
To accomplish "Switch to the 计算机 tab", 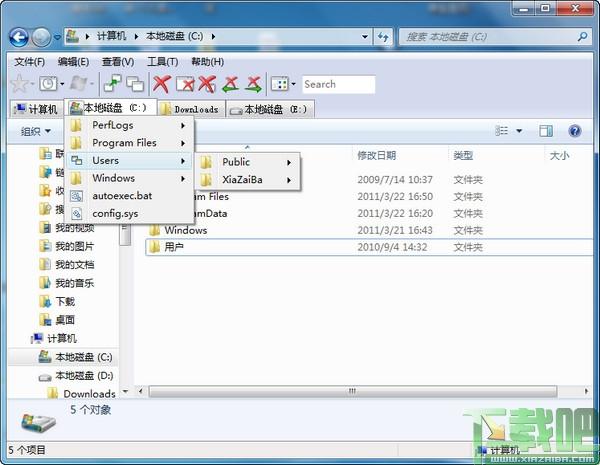I will pos(36,109).
